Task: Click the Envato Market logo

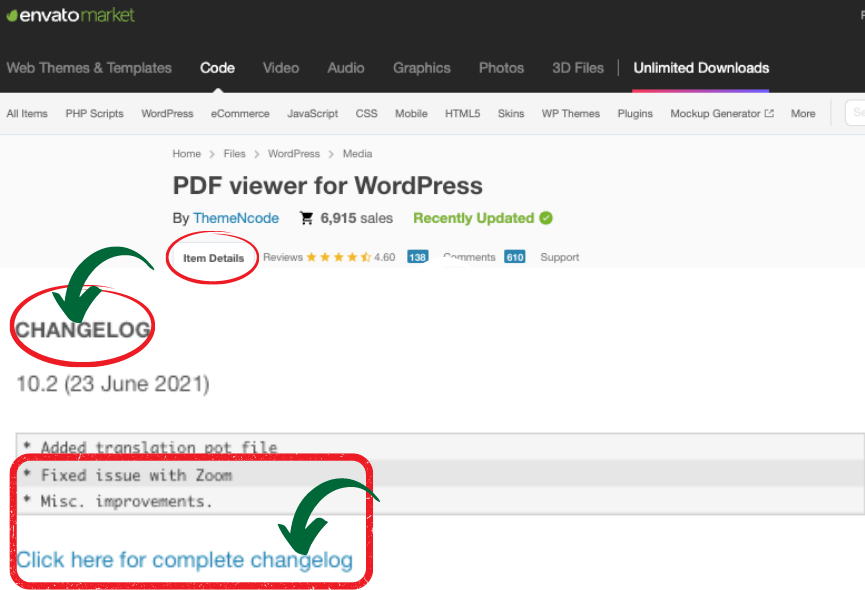Action: click(70, 15)
